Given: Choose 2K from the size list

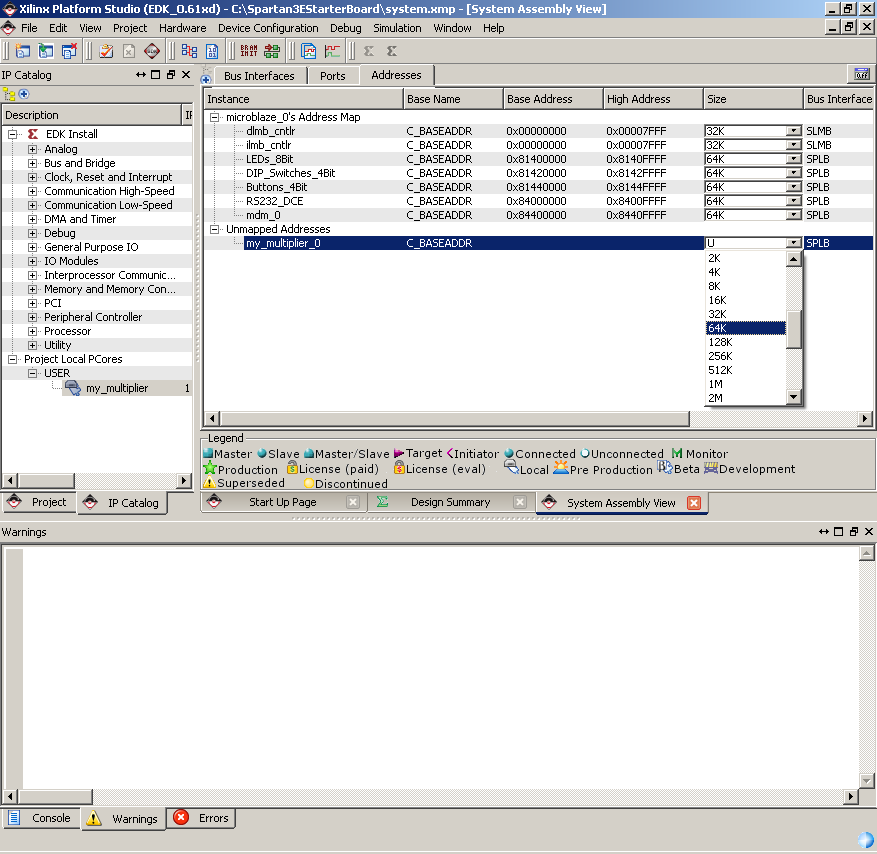Looking at the screenshot, I should click(x=746, y=258).
